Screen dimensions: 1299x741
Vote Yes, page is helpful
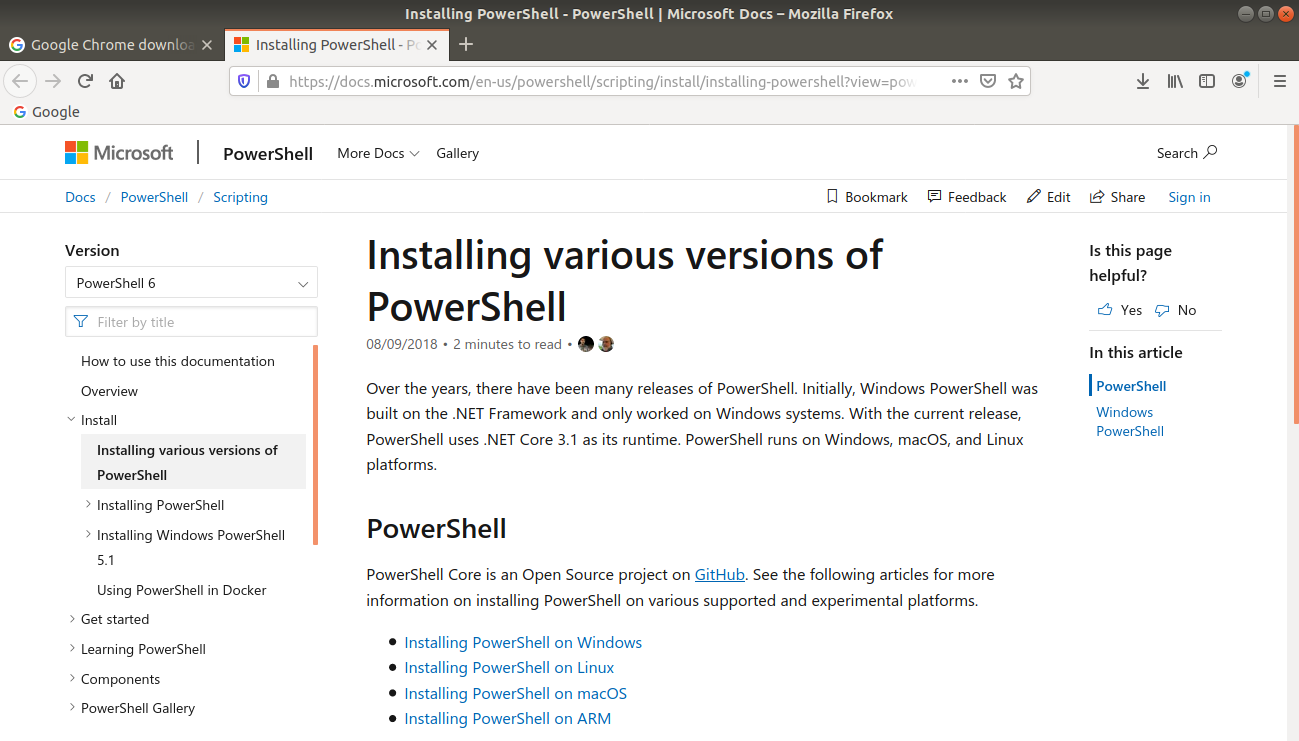tap(1120, 310)
